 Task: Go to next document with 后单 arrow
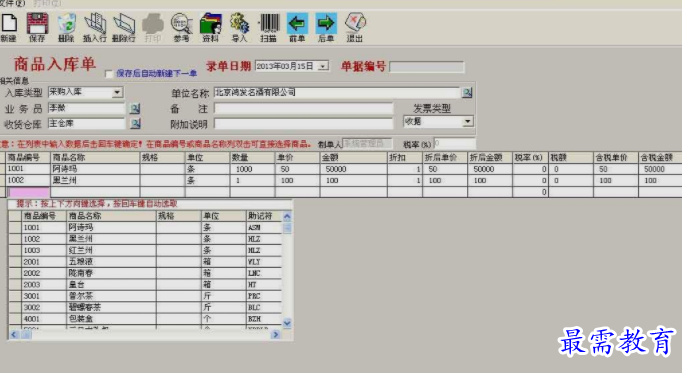click(x=326, y=27)
